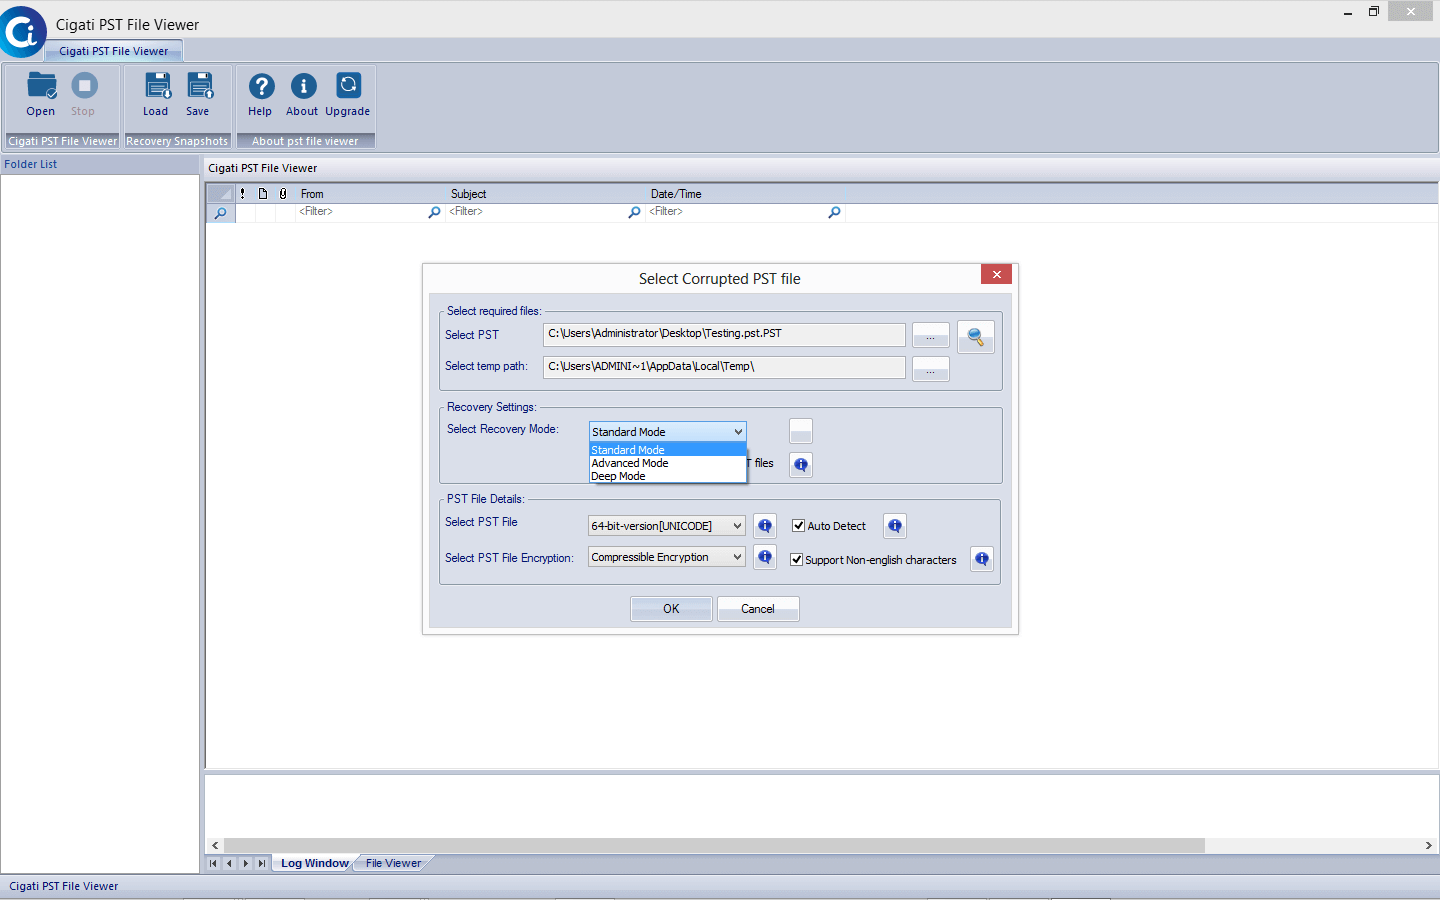The width and height of the screenshot is (1440, 900).
Task: Restore down the application window
Action: click(x=1374, y=11)
